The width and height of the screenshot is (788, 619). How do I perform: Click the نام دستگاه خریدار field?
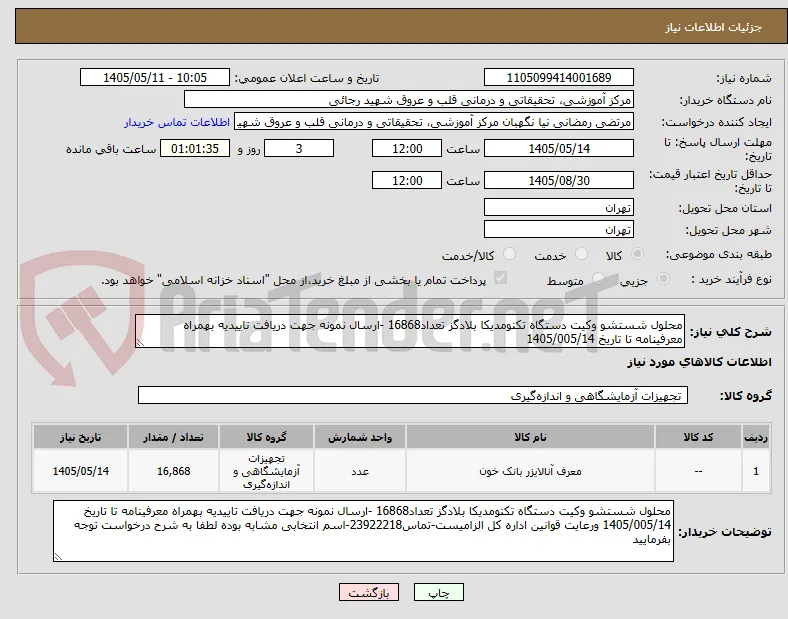[x=409, y=99]
